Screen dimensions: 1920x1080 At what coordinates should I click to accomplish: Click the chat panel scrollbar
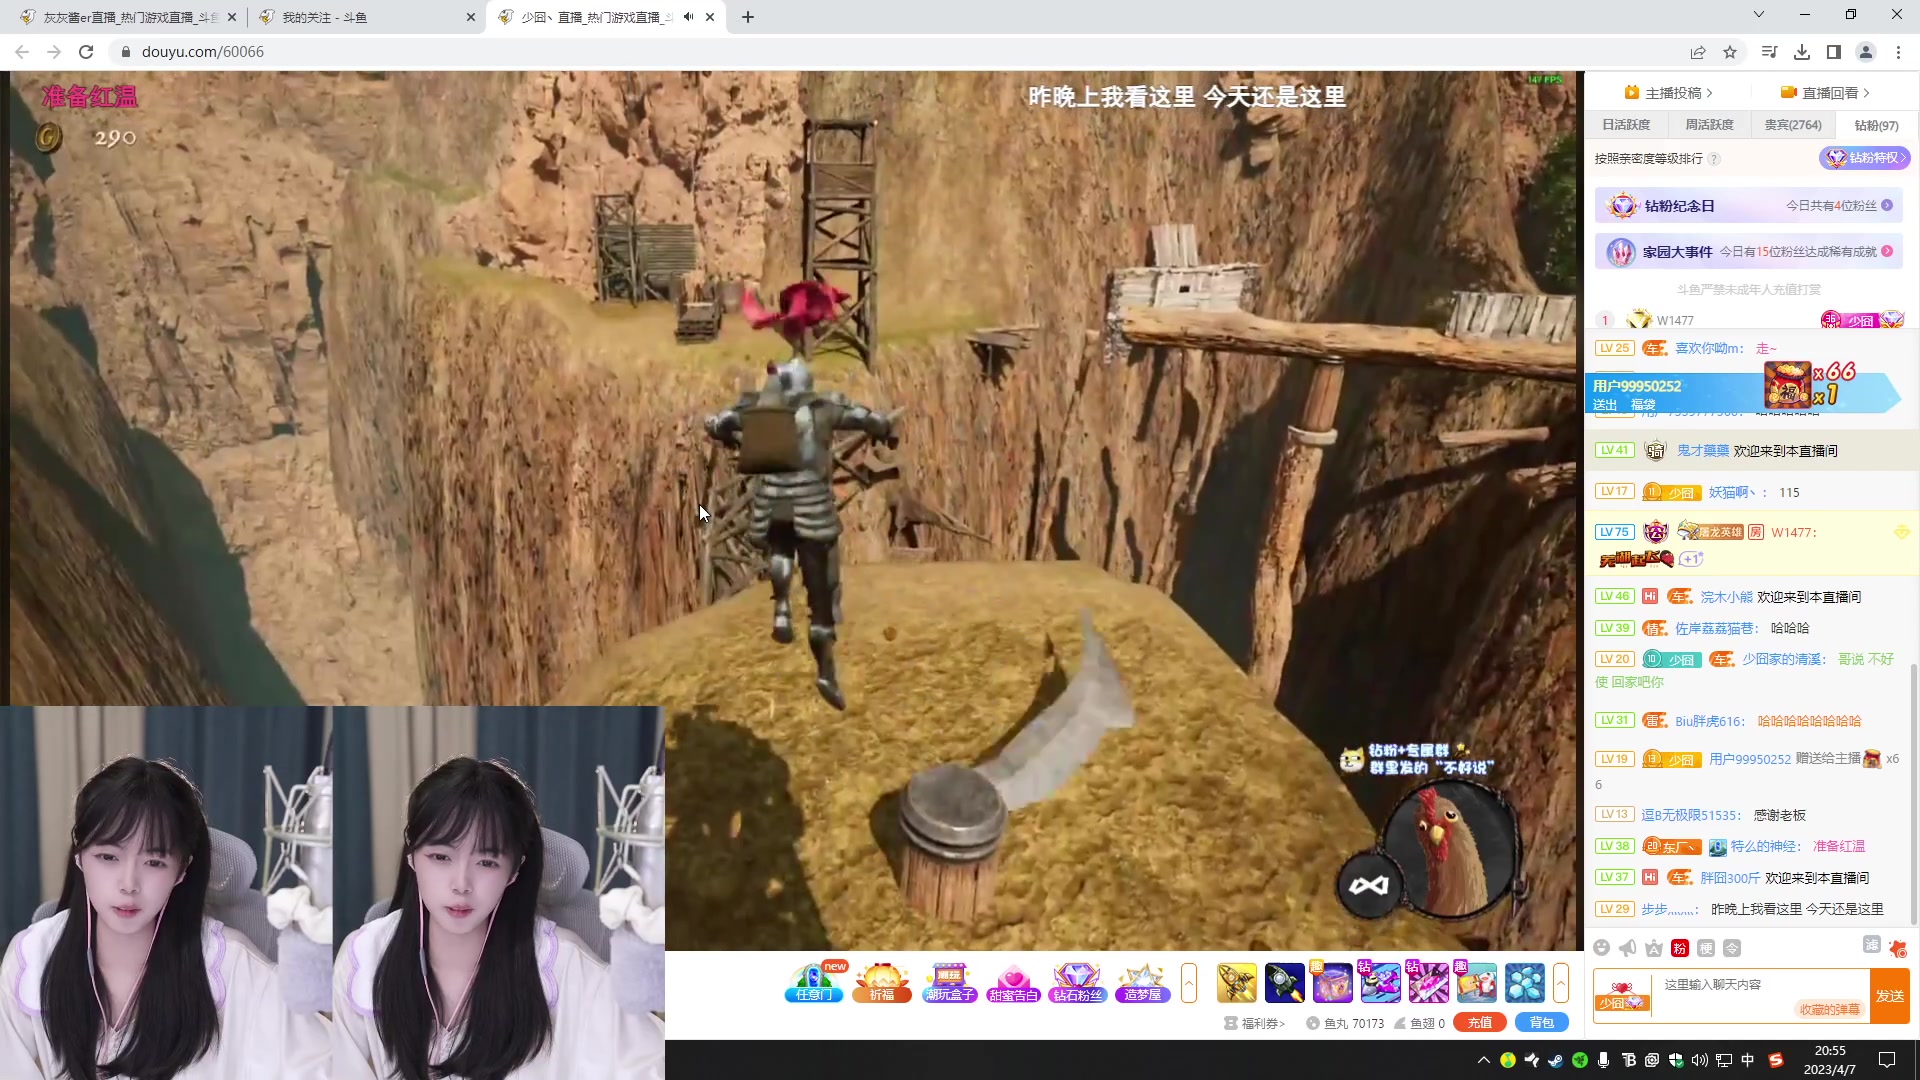click(1914, 792)
